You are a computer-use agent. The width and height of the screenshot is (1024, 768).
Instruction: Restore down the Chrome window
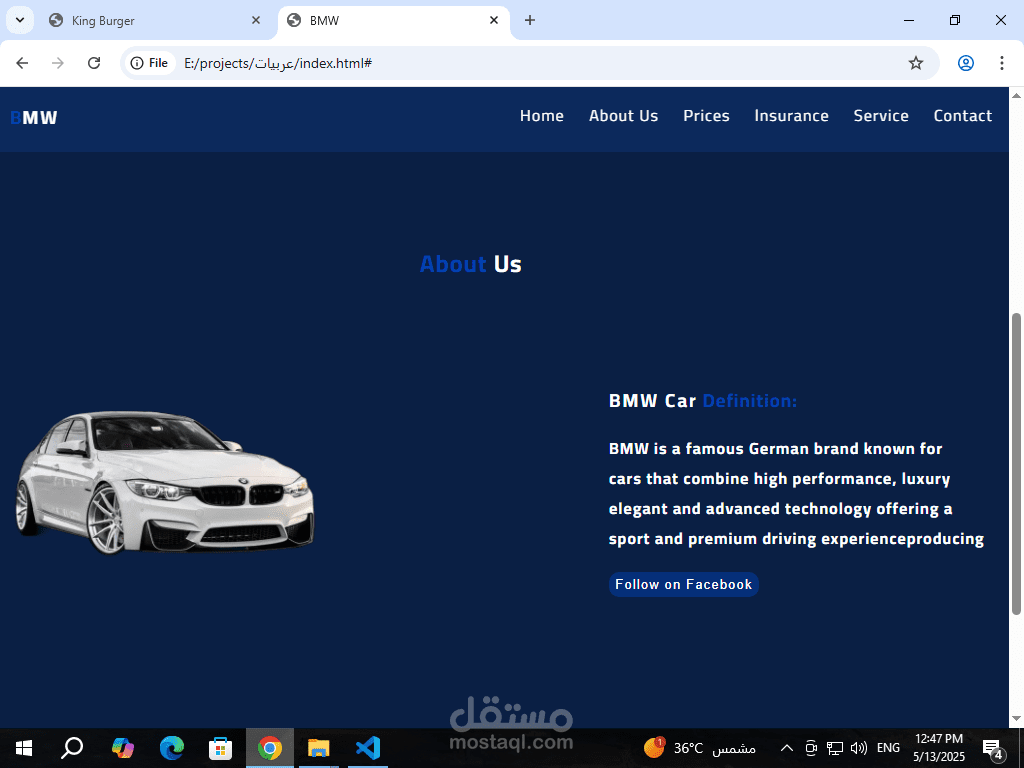click(x=955, y=20)
